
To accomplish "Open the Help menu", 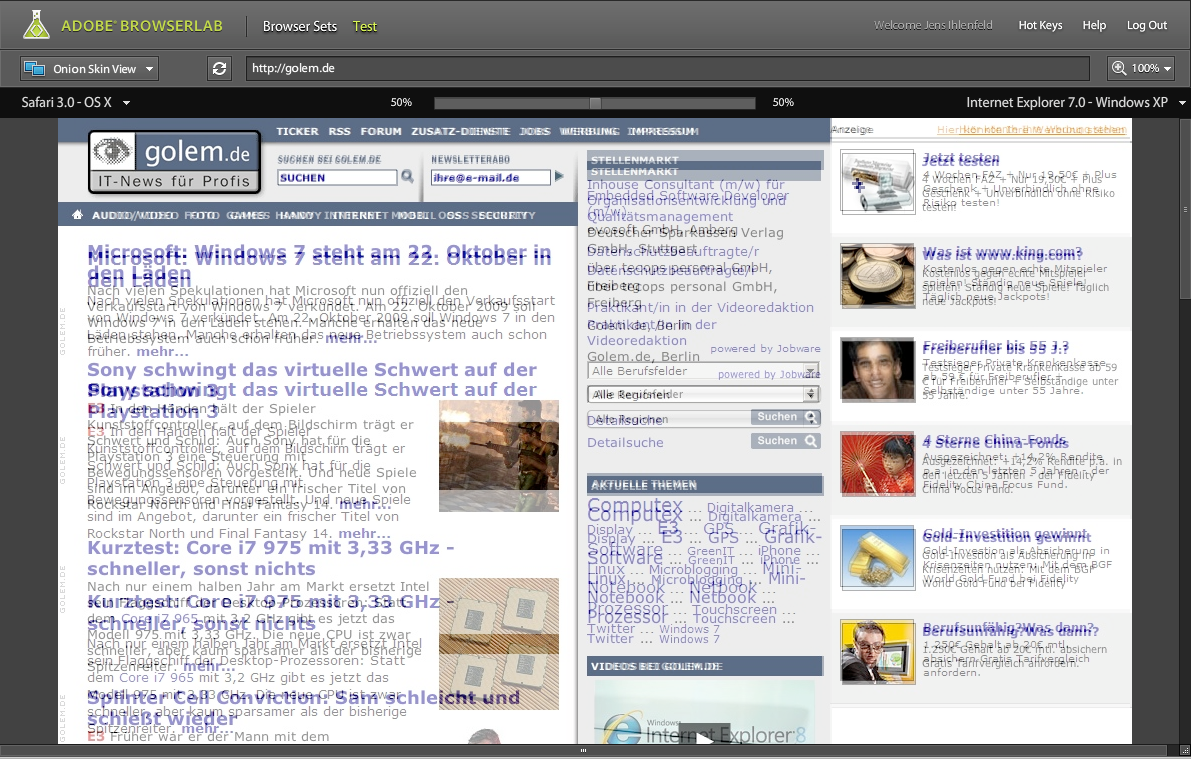I will point(1094,25).
